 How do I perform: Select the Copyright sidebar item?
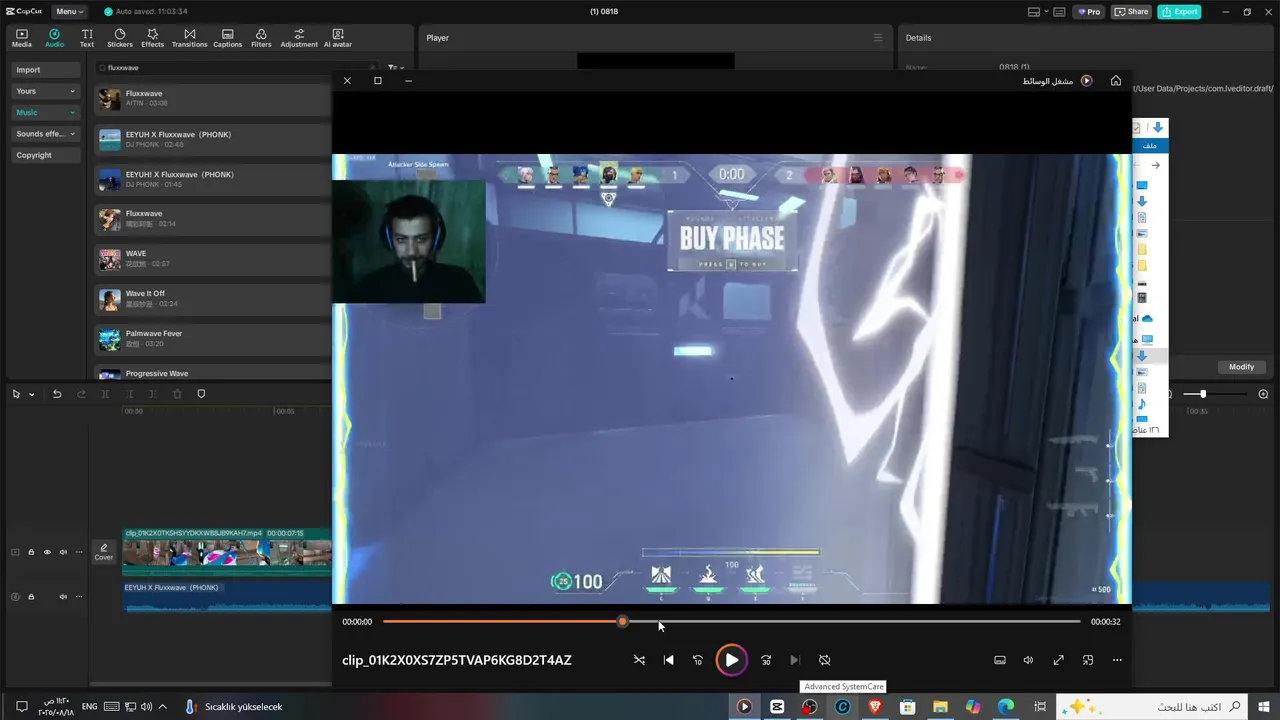point(46,155)
